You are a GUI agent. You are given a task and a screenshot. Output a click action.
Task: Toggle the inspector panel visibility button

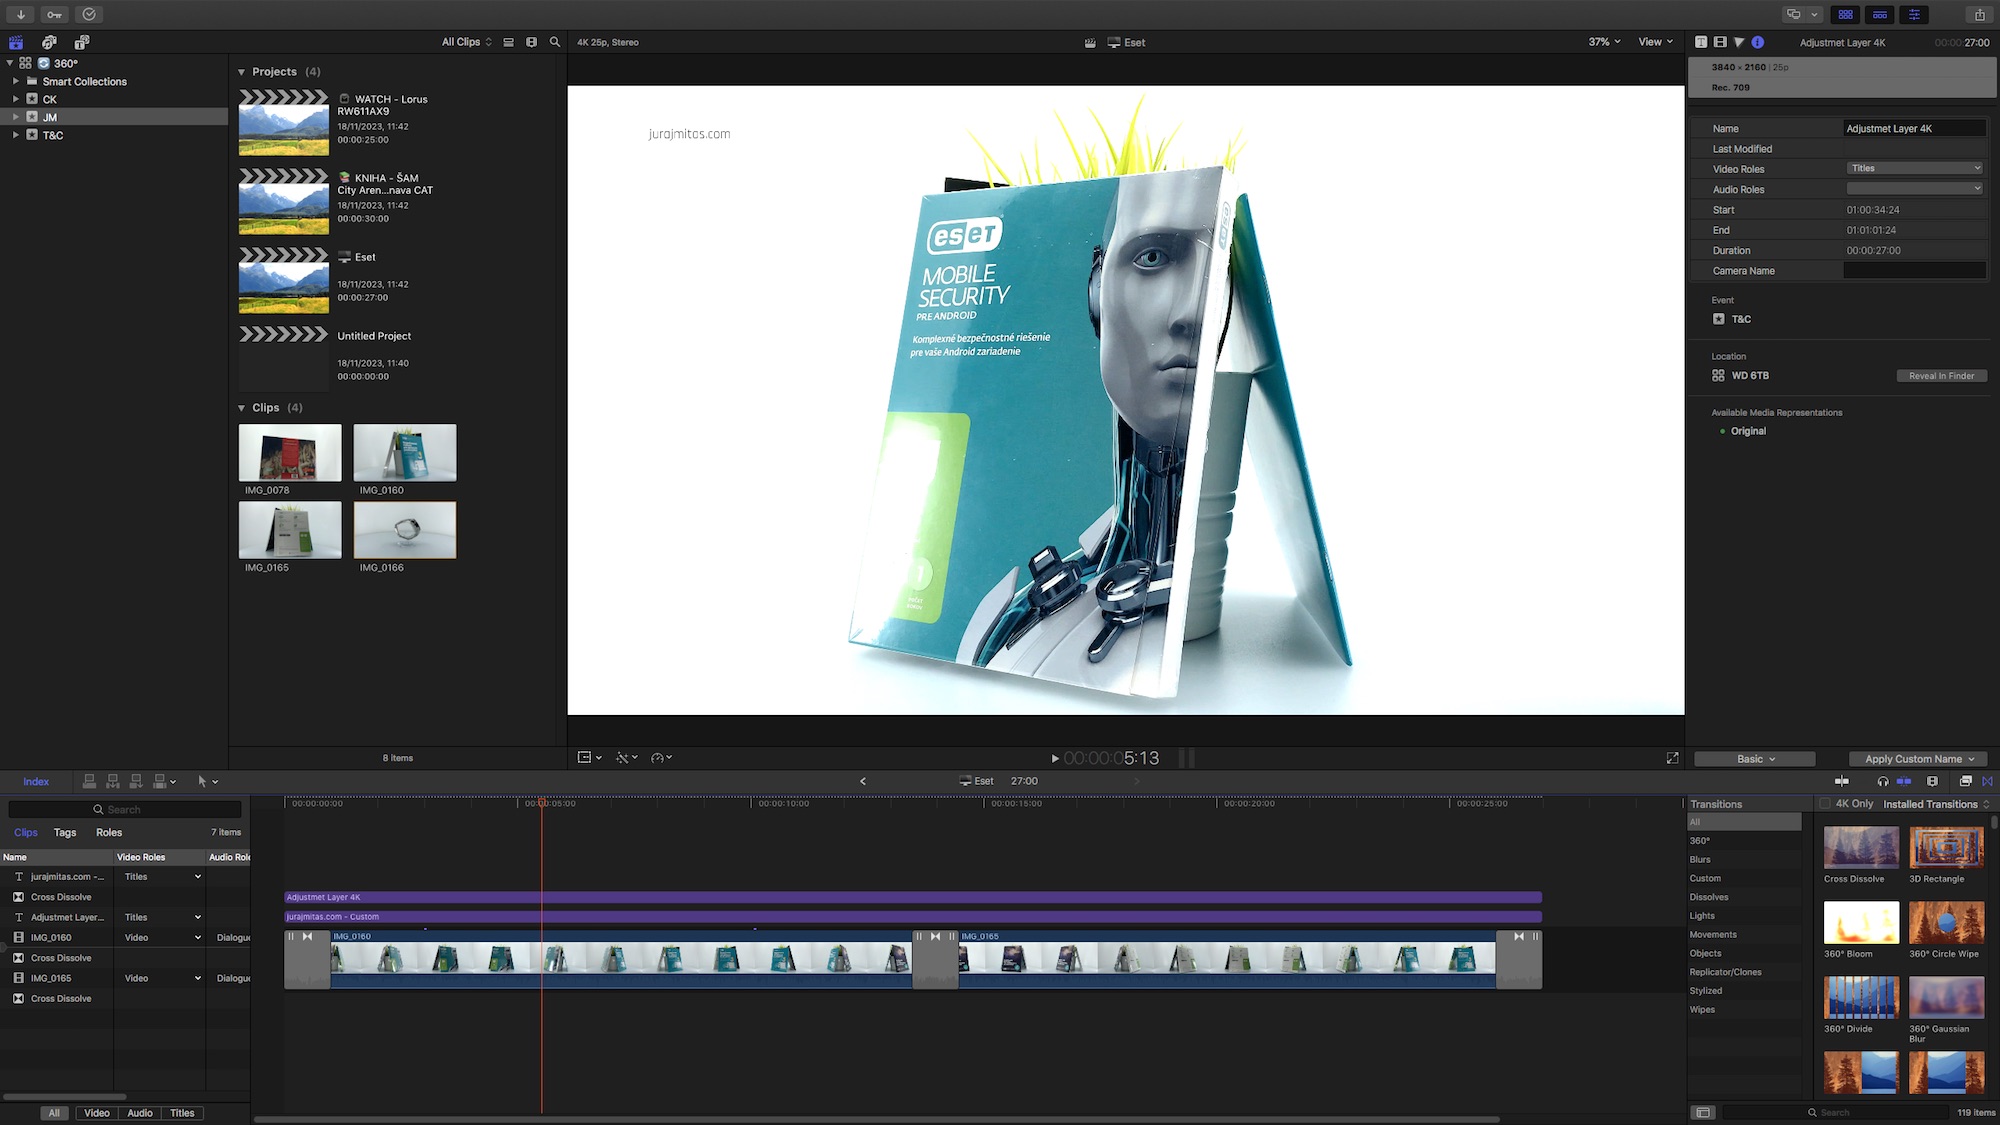(1914, 14)
